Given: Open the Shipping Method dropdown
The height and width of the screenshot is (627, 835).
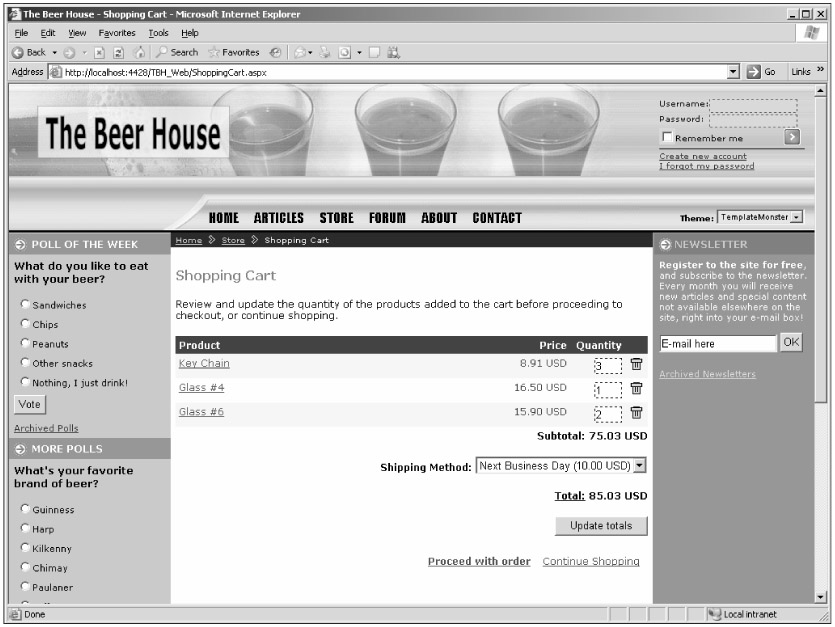Looking at the screenshot, I should (640, 466).
